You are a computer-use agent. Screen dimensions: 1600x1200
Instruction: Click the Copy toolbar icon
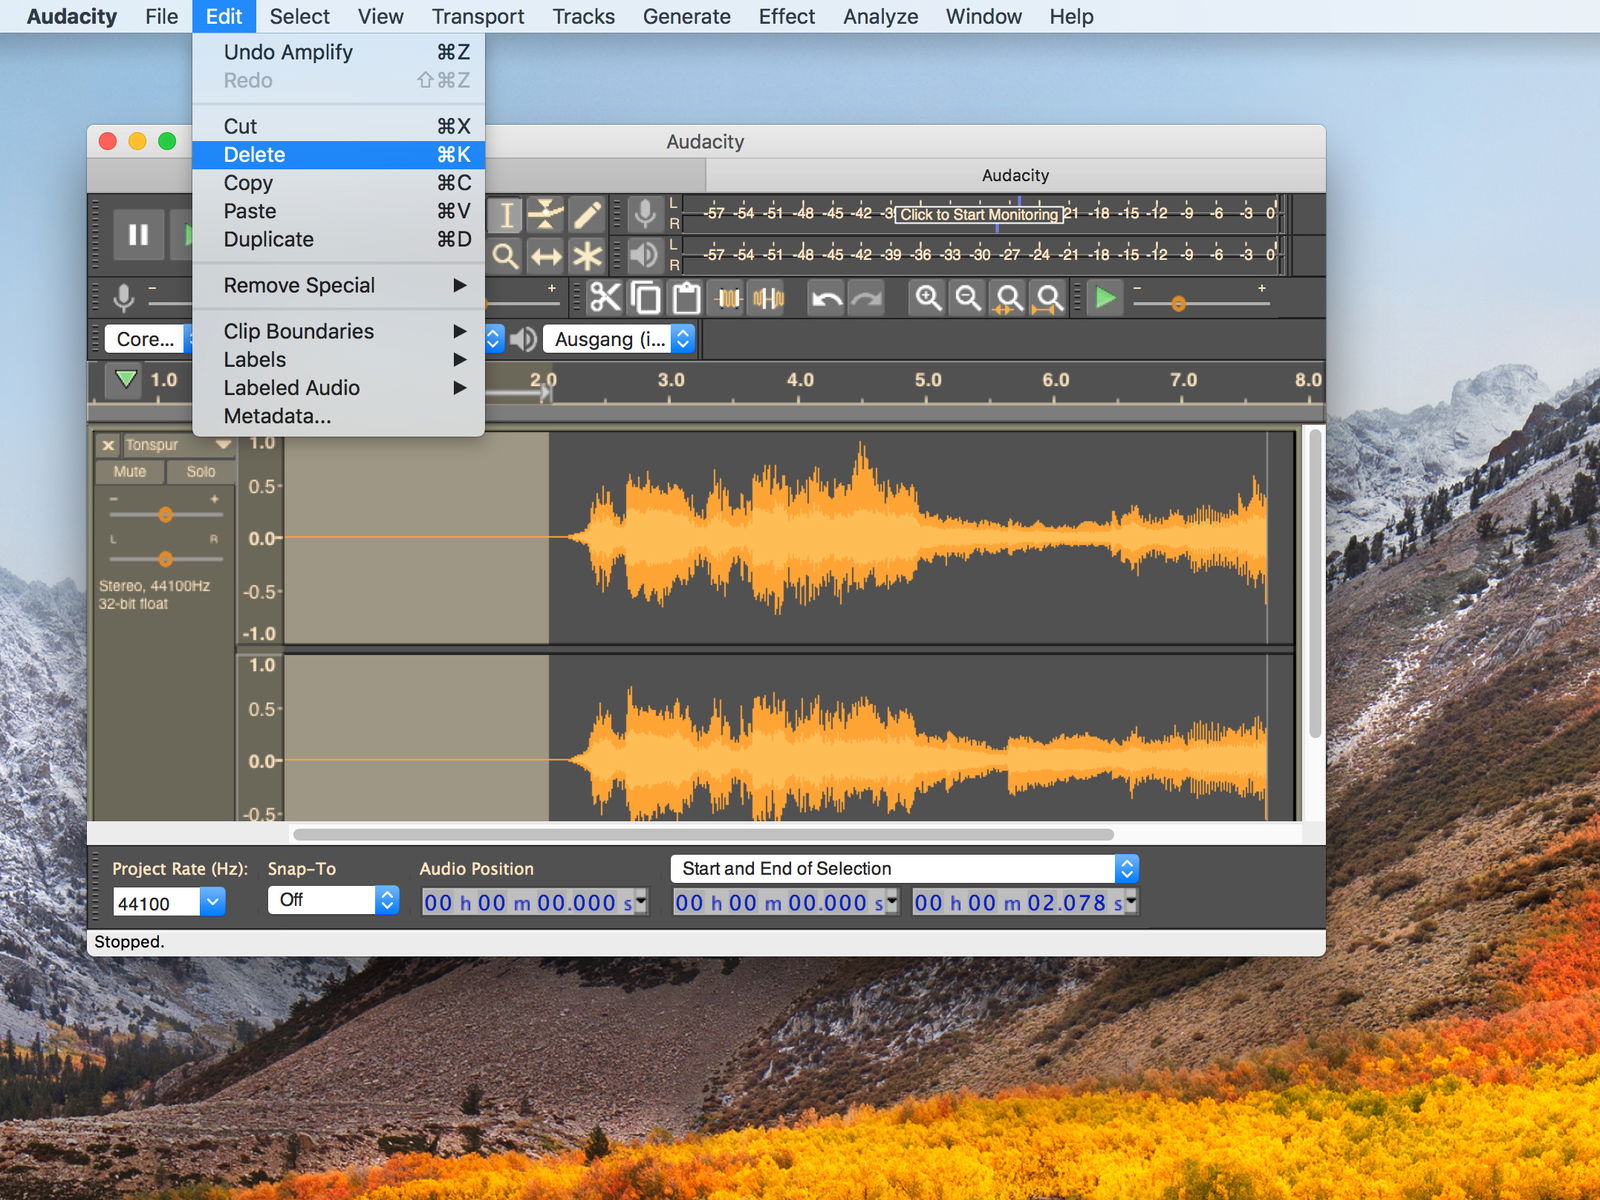[x=646, y=298]
